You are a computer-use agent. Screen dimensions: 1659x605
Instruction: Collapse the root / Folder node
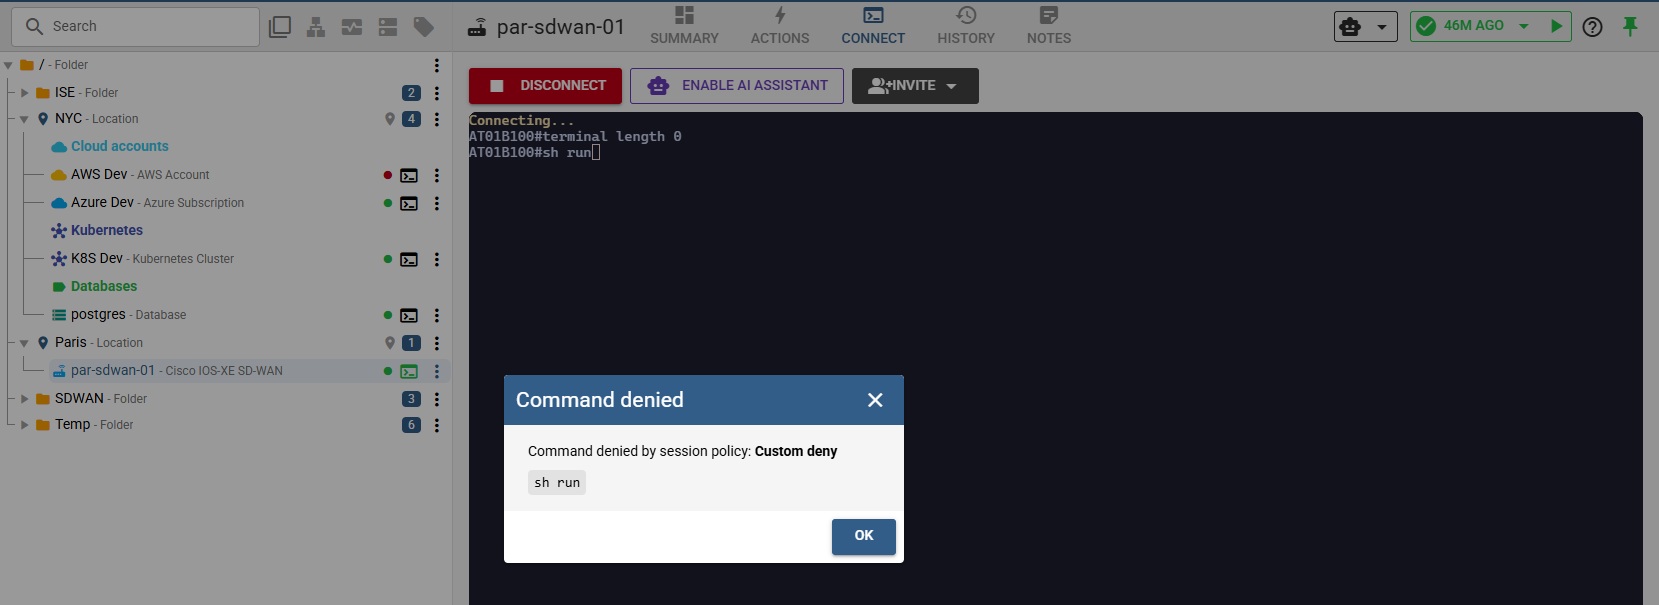click(x=9, y=65)
